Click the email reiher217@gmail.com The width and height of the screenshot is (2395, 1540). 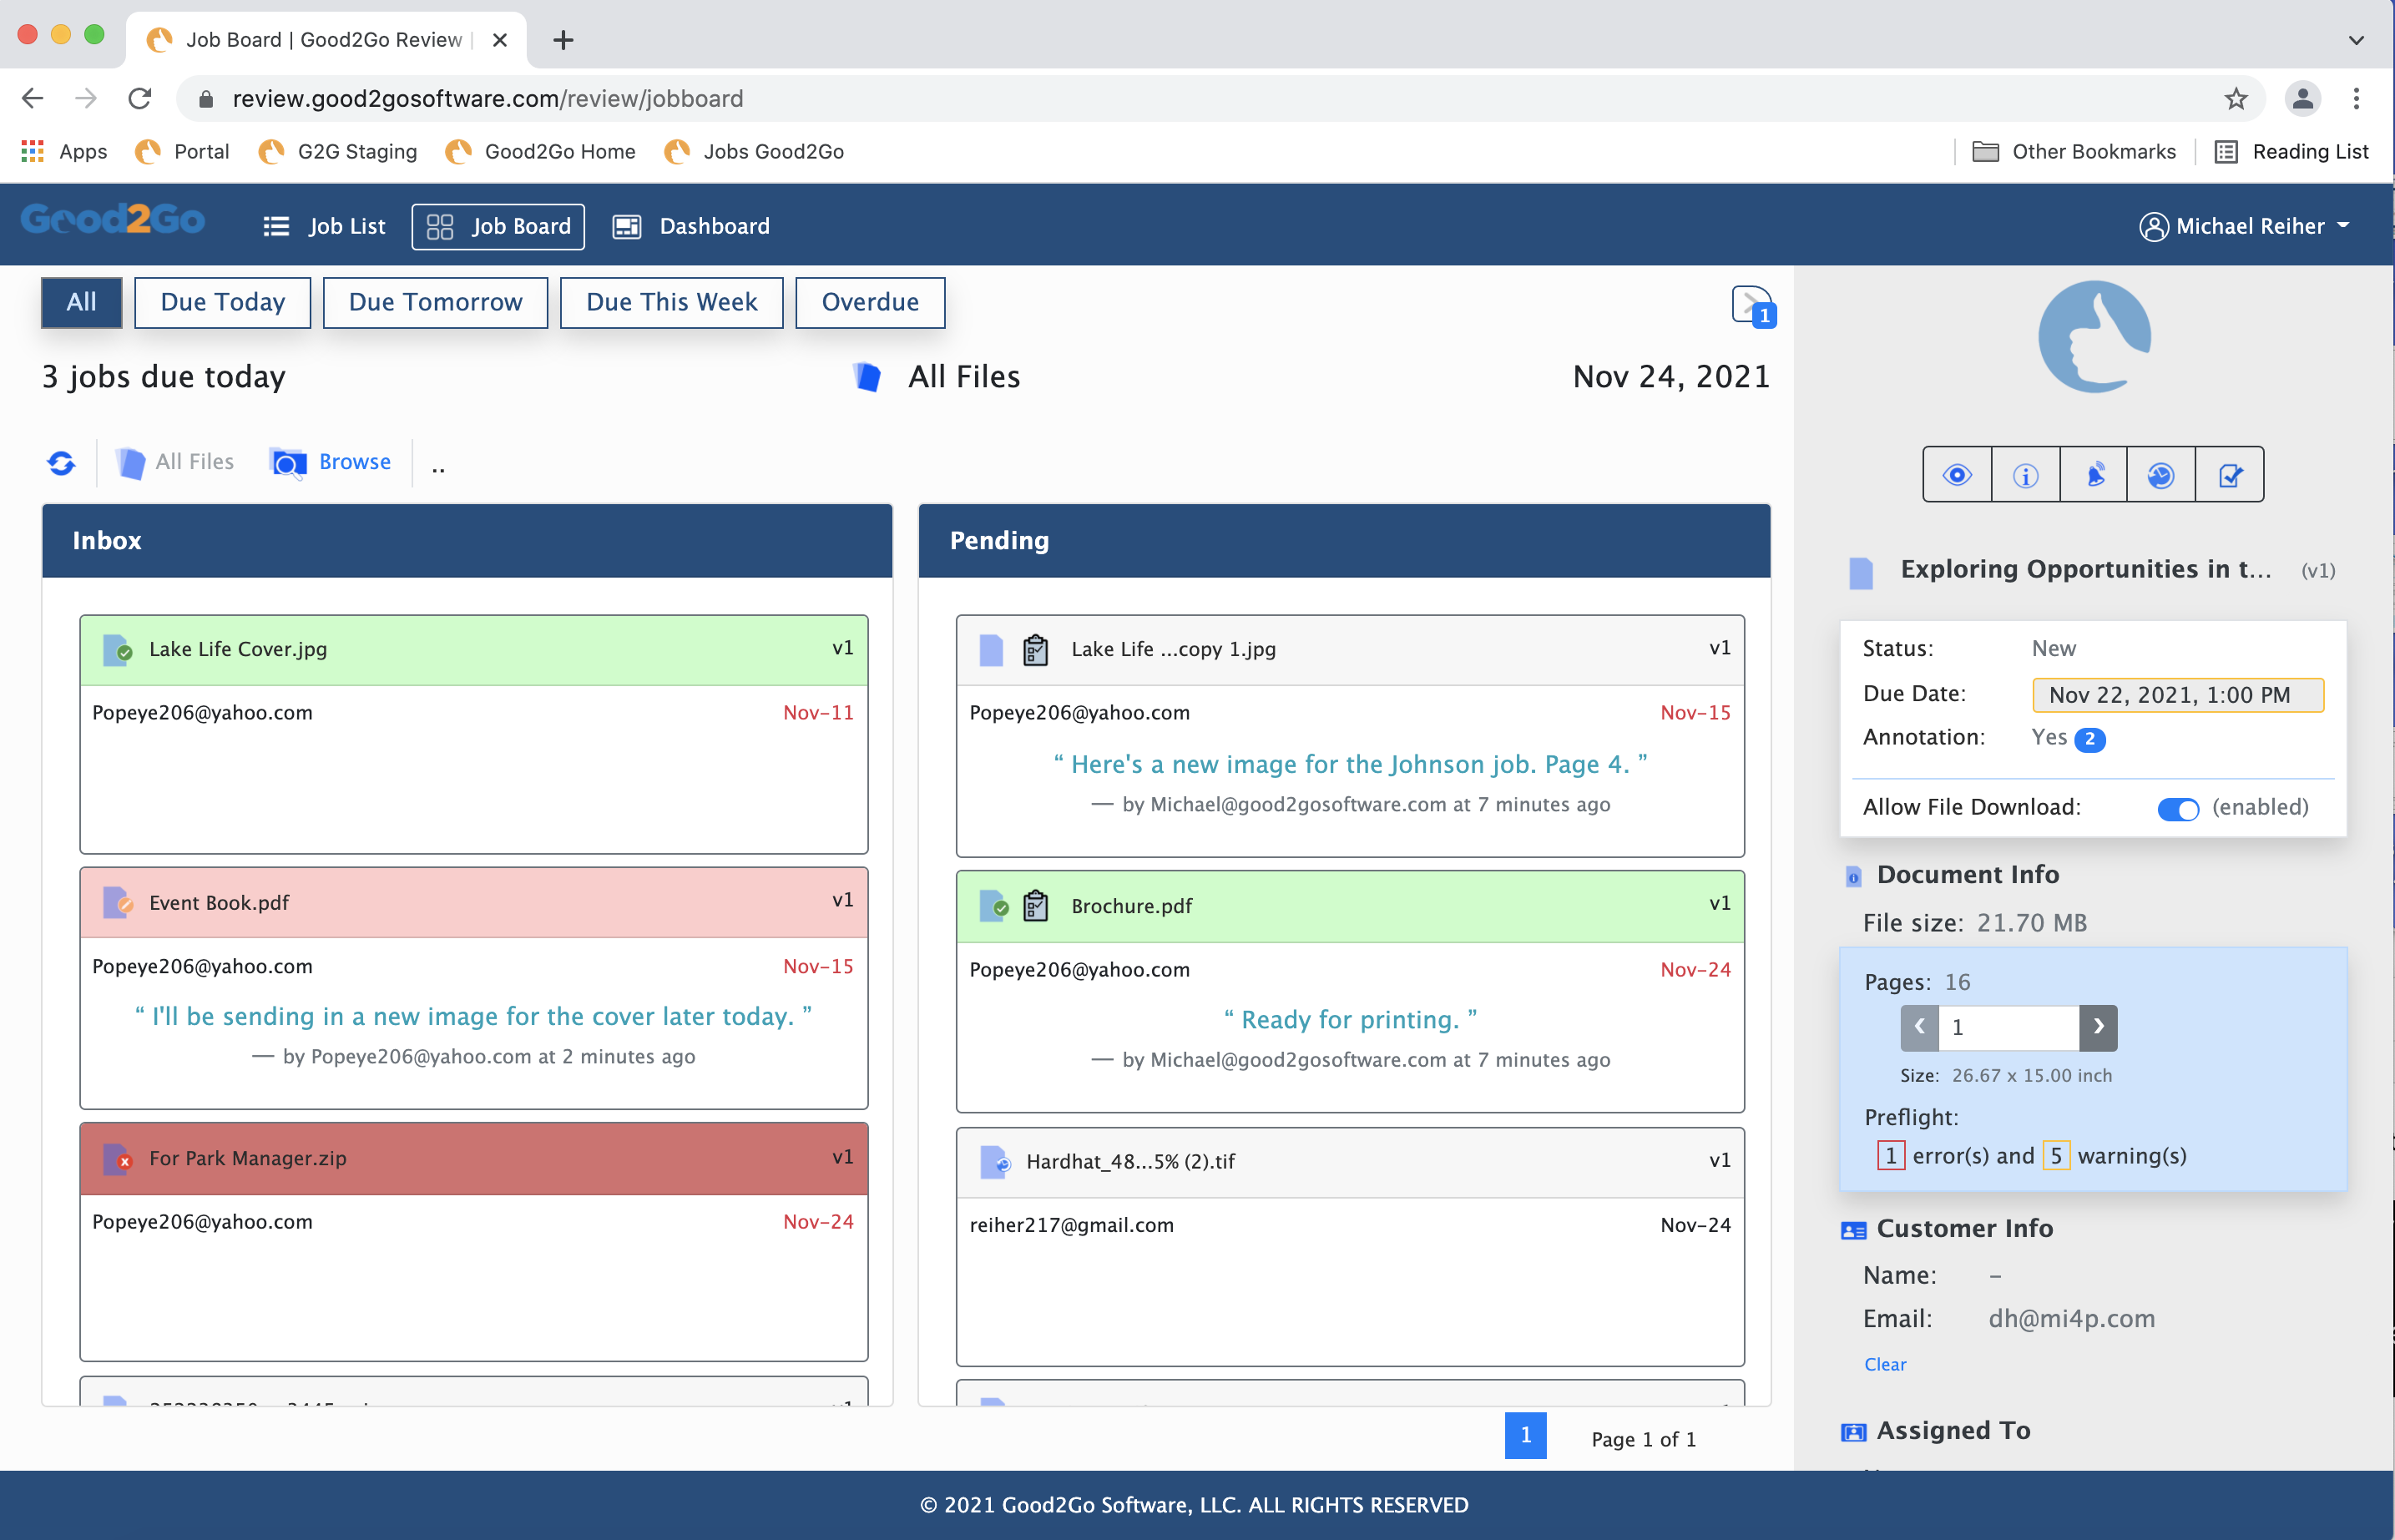[1071, 1226]
